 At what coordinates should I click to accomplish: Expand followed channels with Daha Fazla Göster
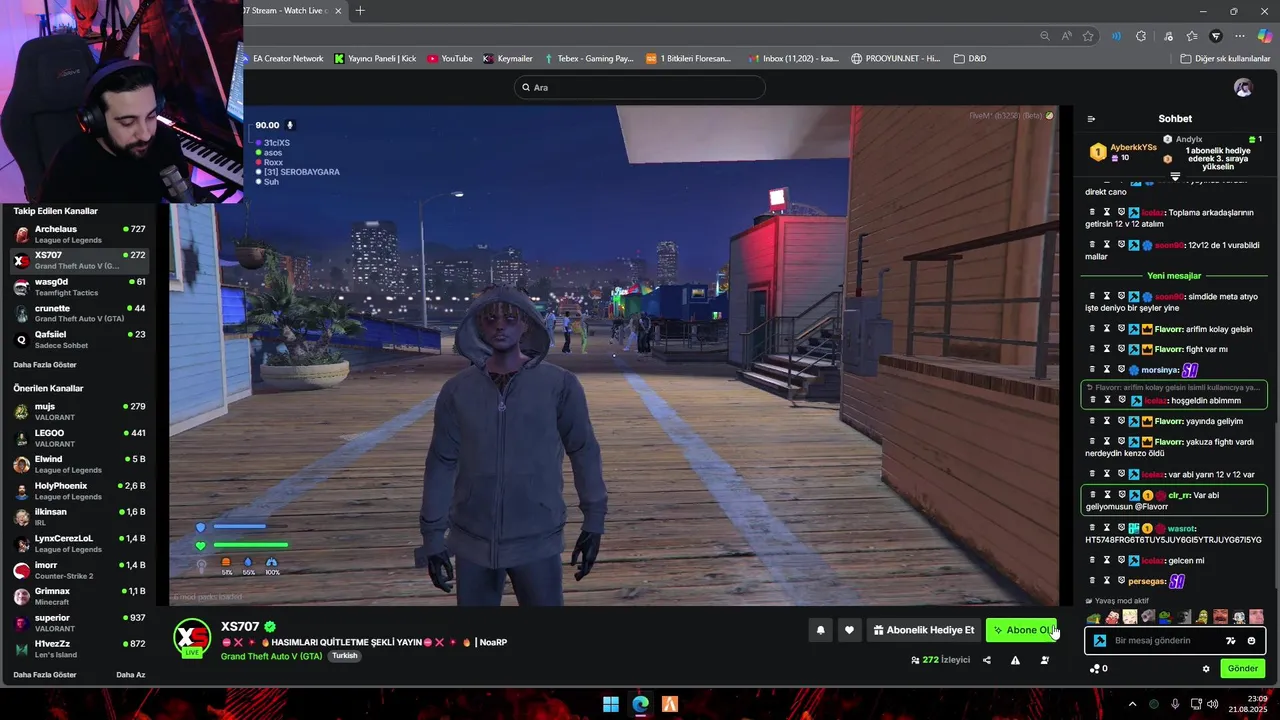[x=45, y=365]
